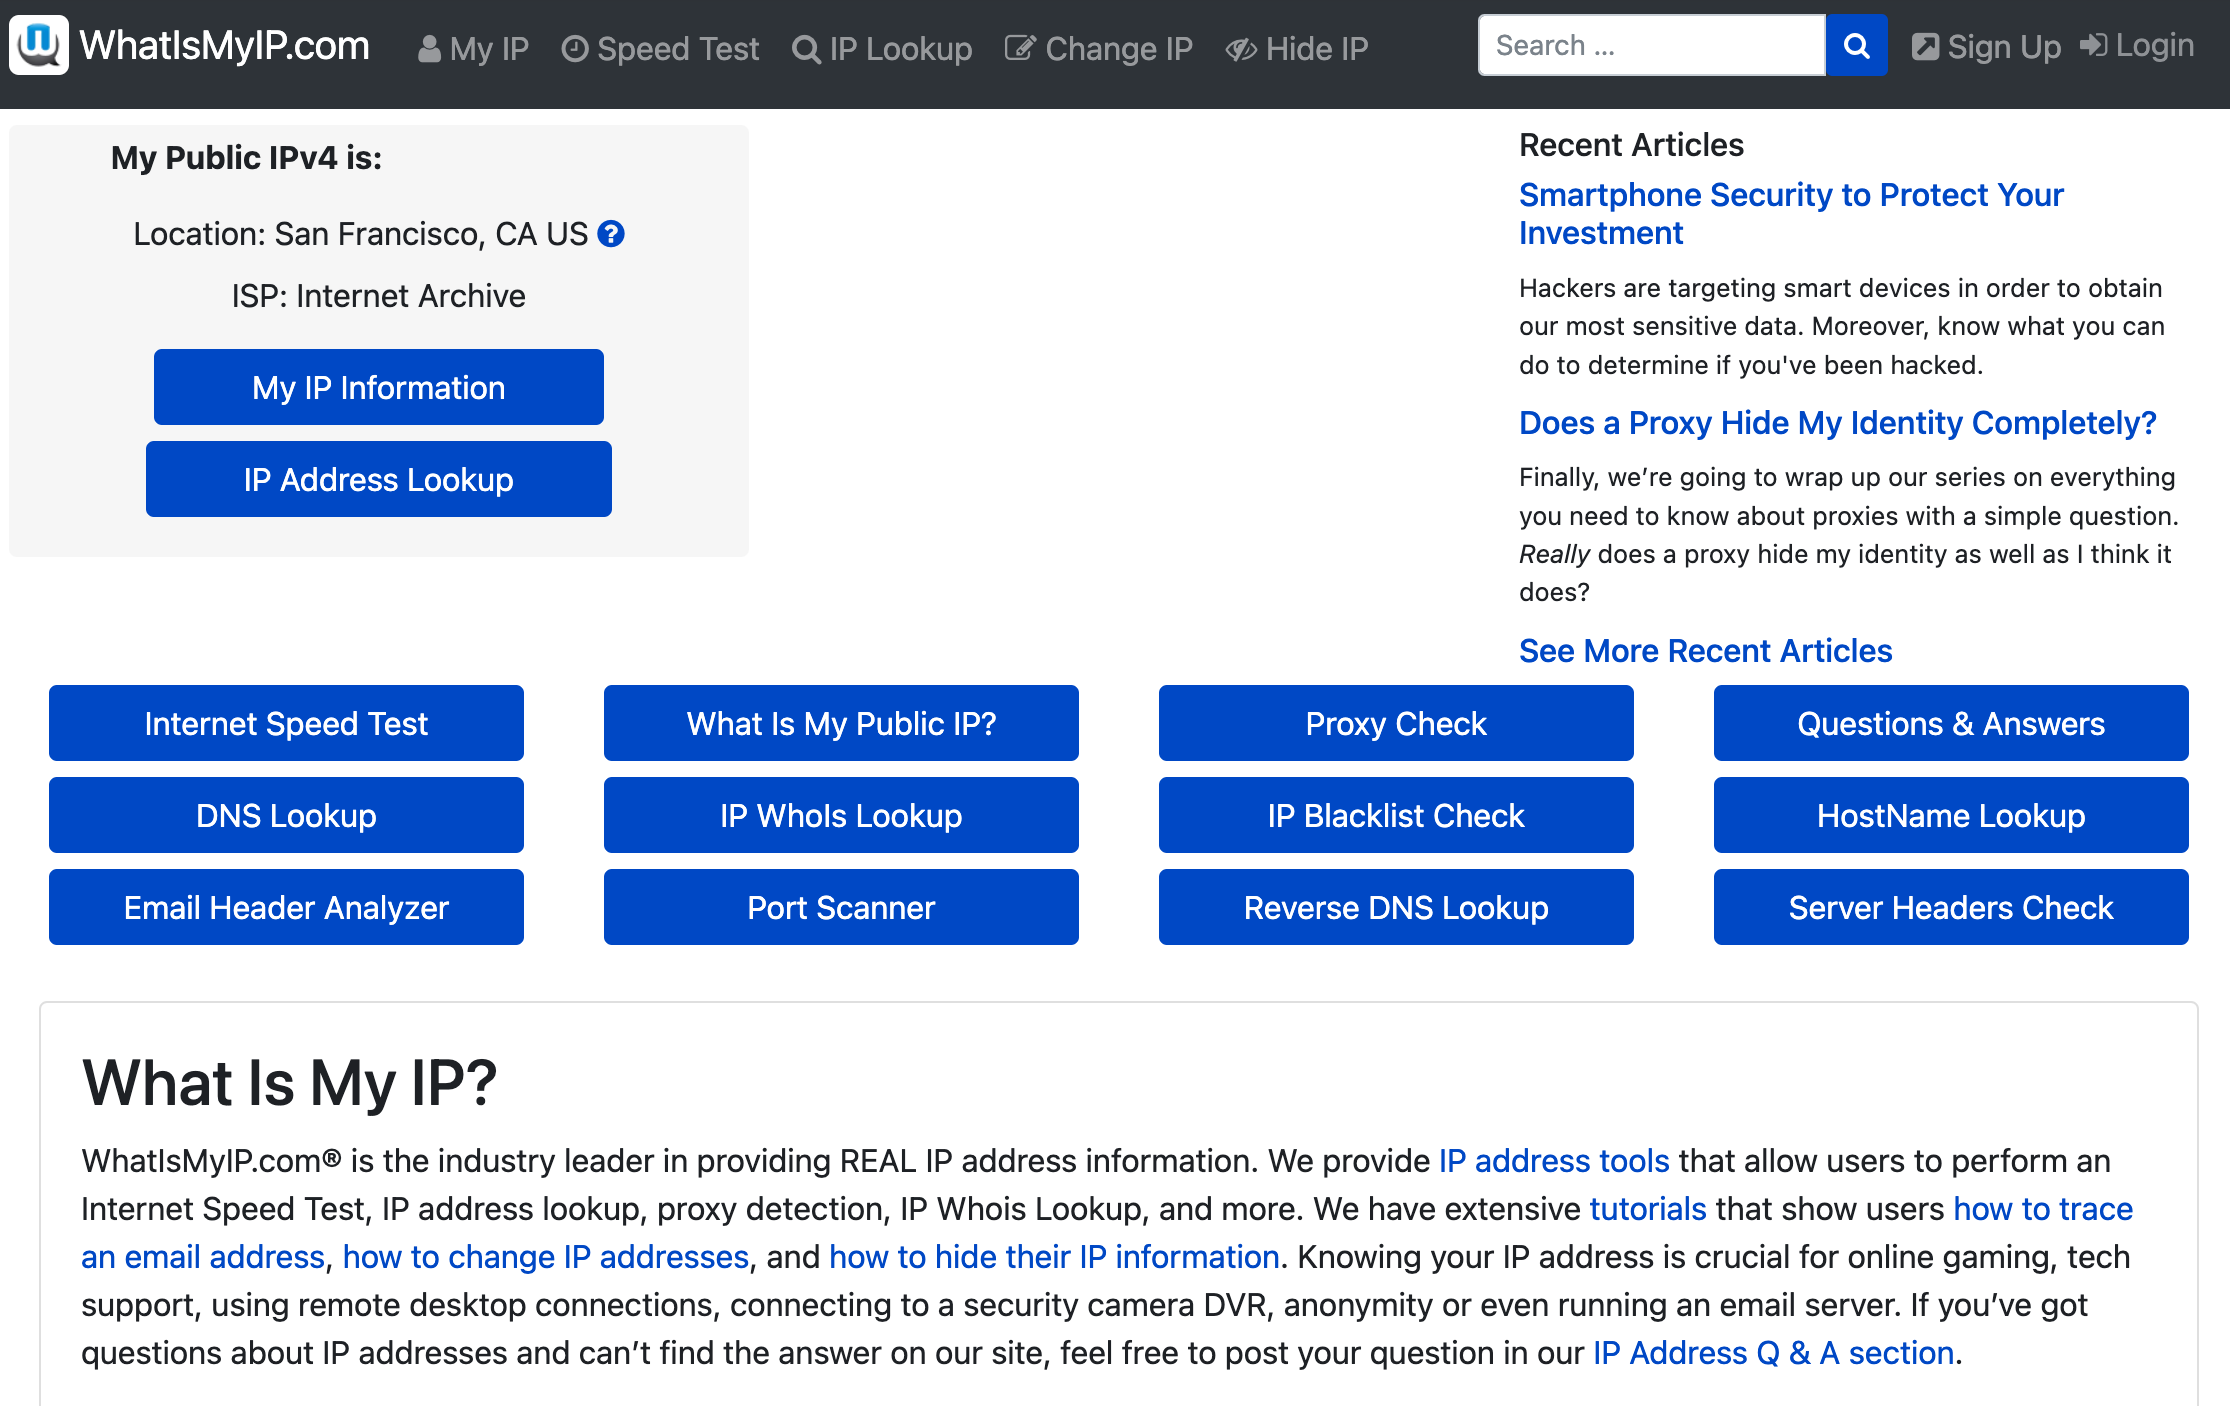
Task: Open IP WhoIs Lookup tool
Action: [x=841, y=815]
